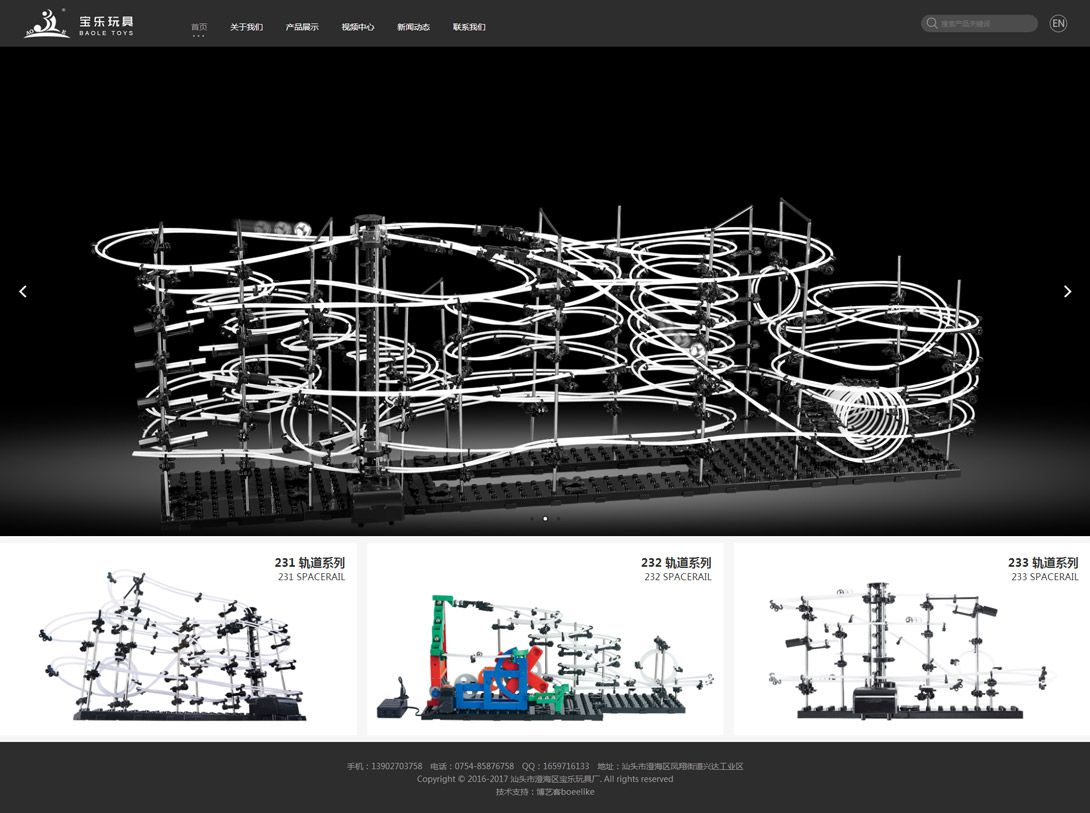Select the middle carousel dot
Screen dimensions: 1090x813
(545, 519)
